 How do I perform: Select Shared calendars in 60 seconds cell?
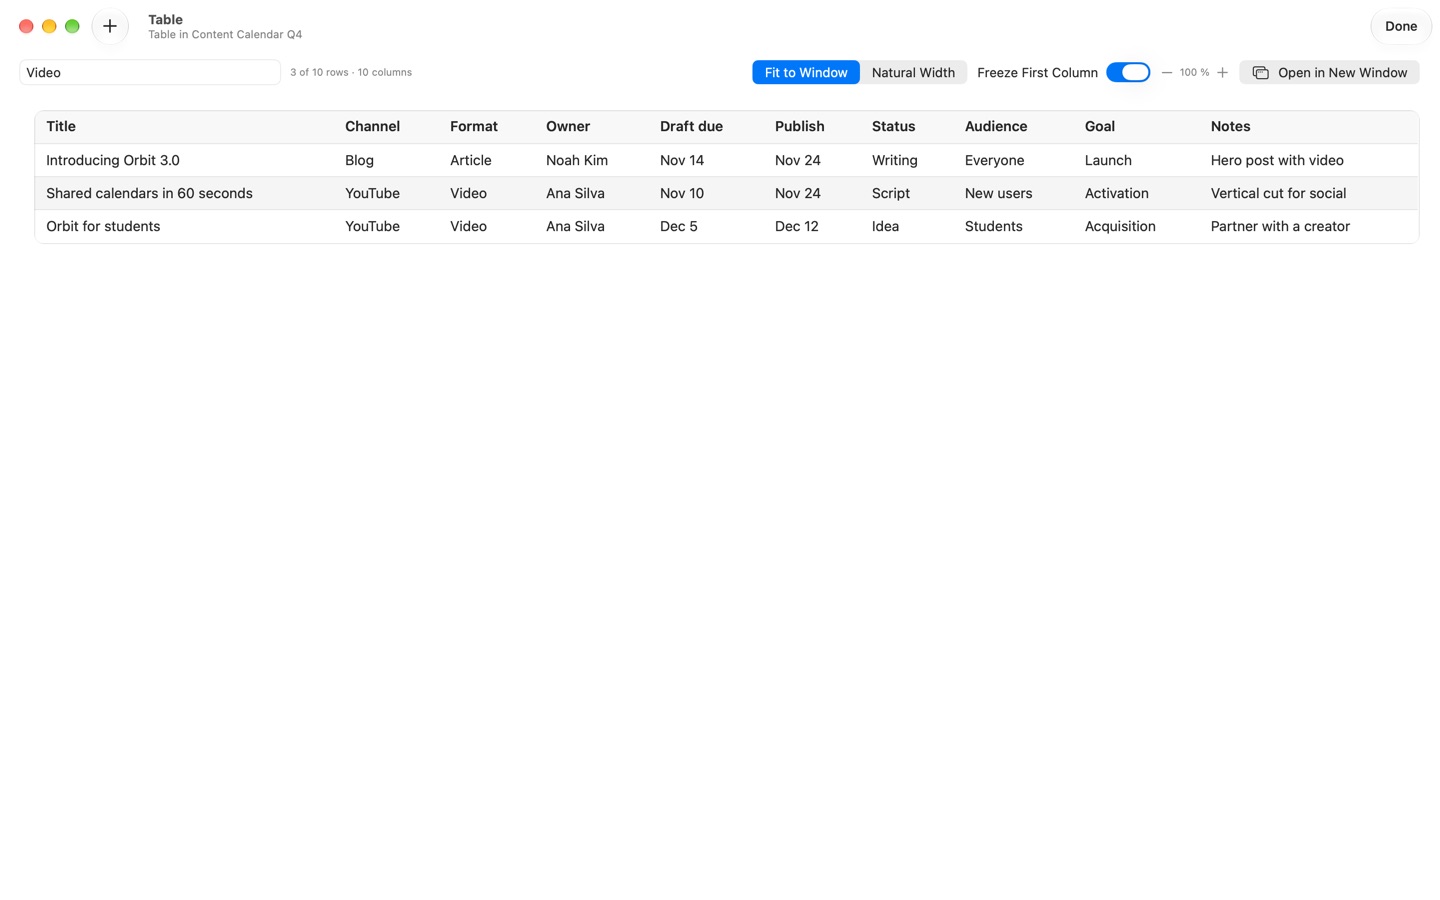point(149,193)
